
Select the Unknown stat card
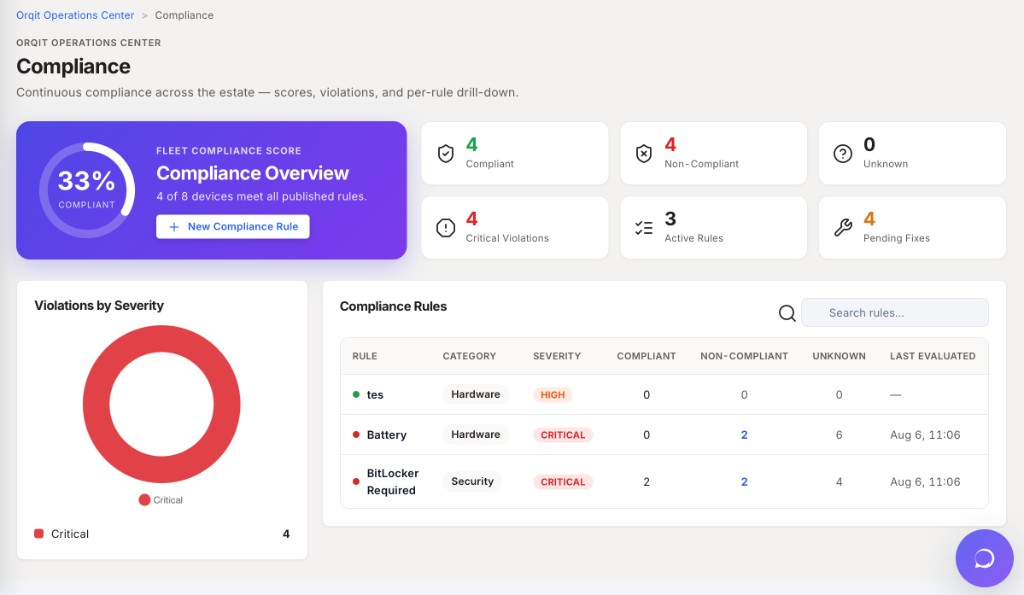pyautogui.click(x=912, y=153)
